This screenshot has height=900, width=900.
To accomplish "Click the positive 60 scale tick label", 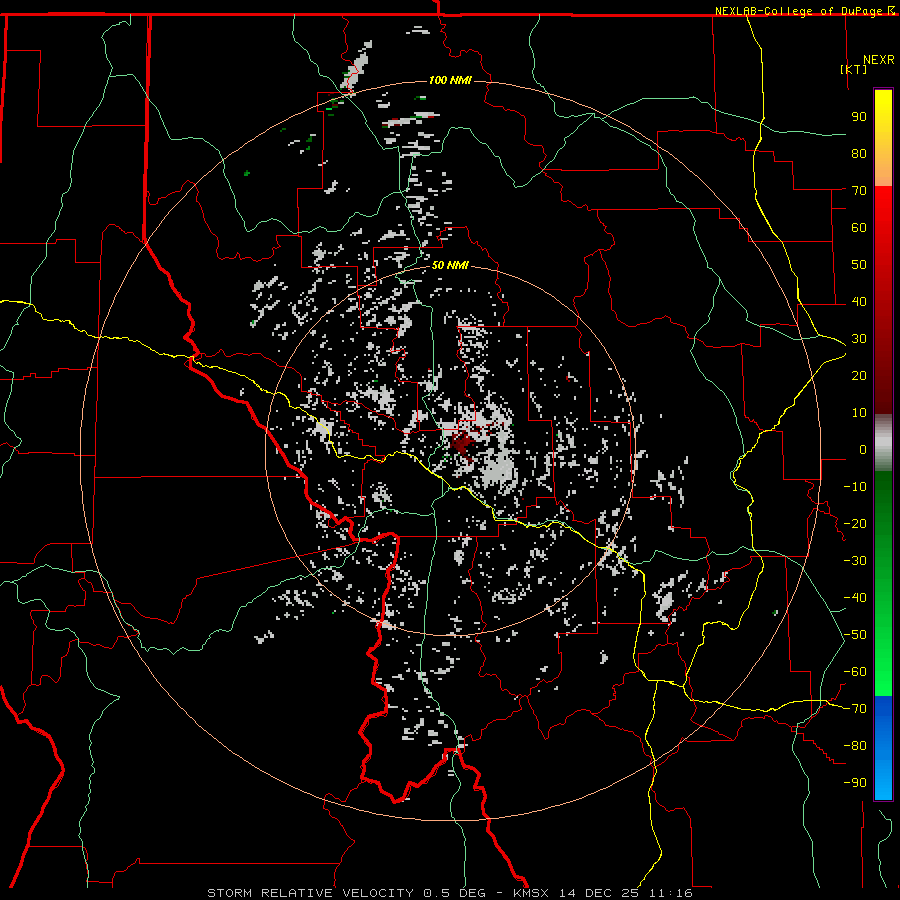I will [859, 227].
